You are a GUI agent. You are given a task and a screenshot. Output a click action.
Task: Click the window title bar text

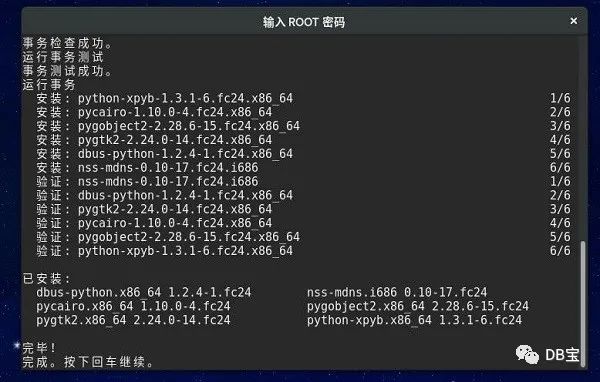pos(304,22)
